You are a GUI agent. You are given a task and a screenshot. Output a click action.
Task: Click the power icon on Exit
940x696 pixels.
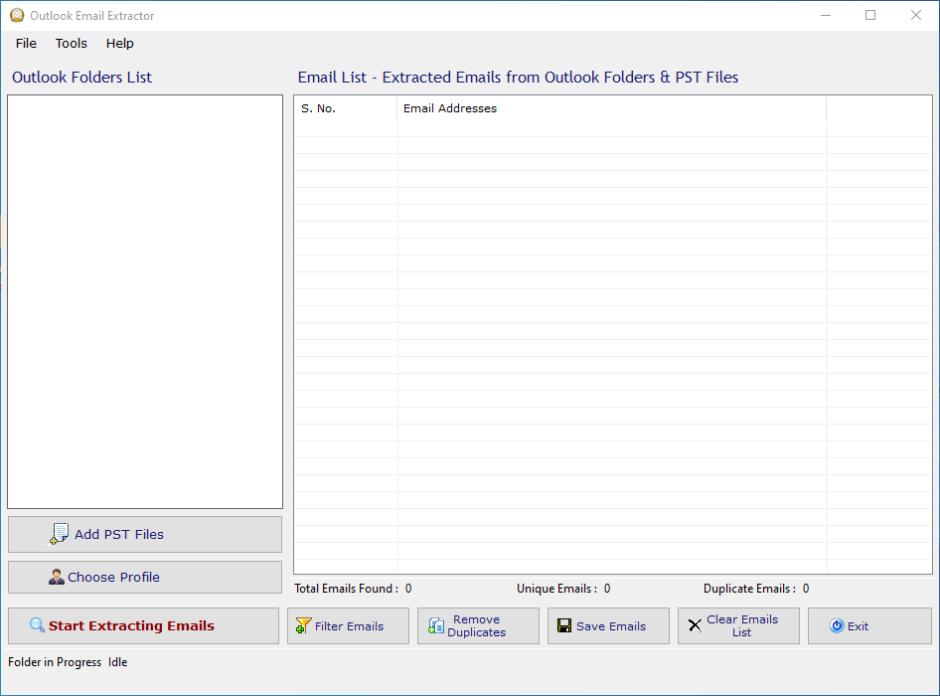coord(836,626)
